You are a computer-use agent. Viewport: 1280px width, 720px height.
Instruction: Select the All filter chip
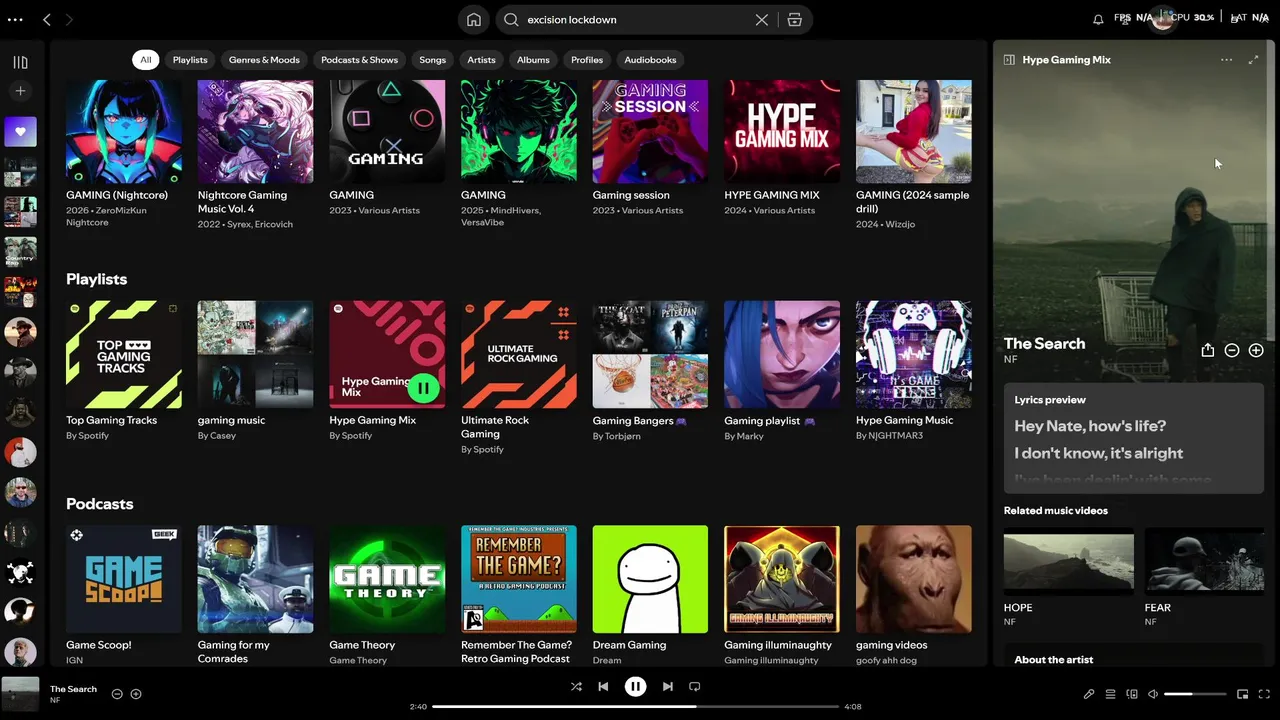tap(146, 60)
